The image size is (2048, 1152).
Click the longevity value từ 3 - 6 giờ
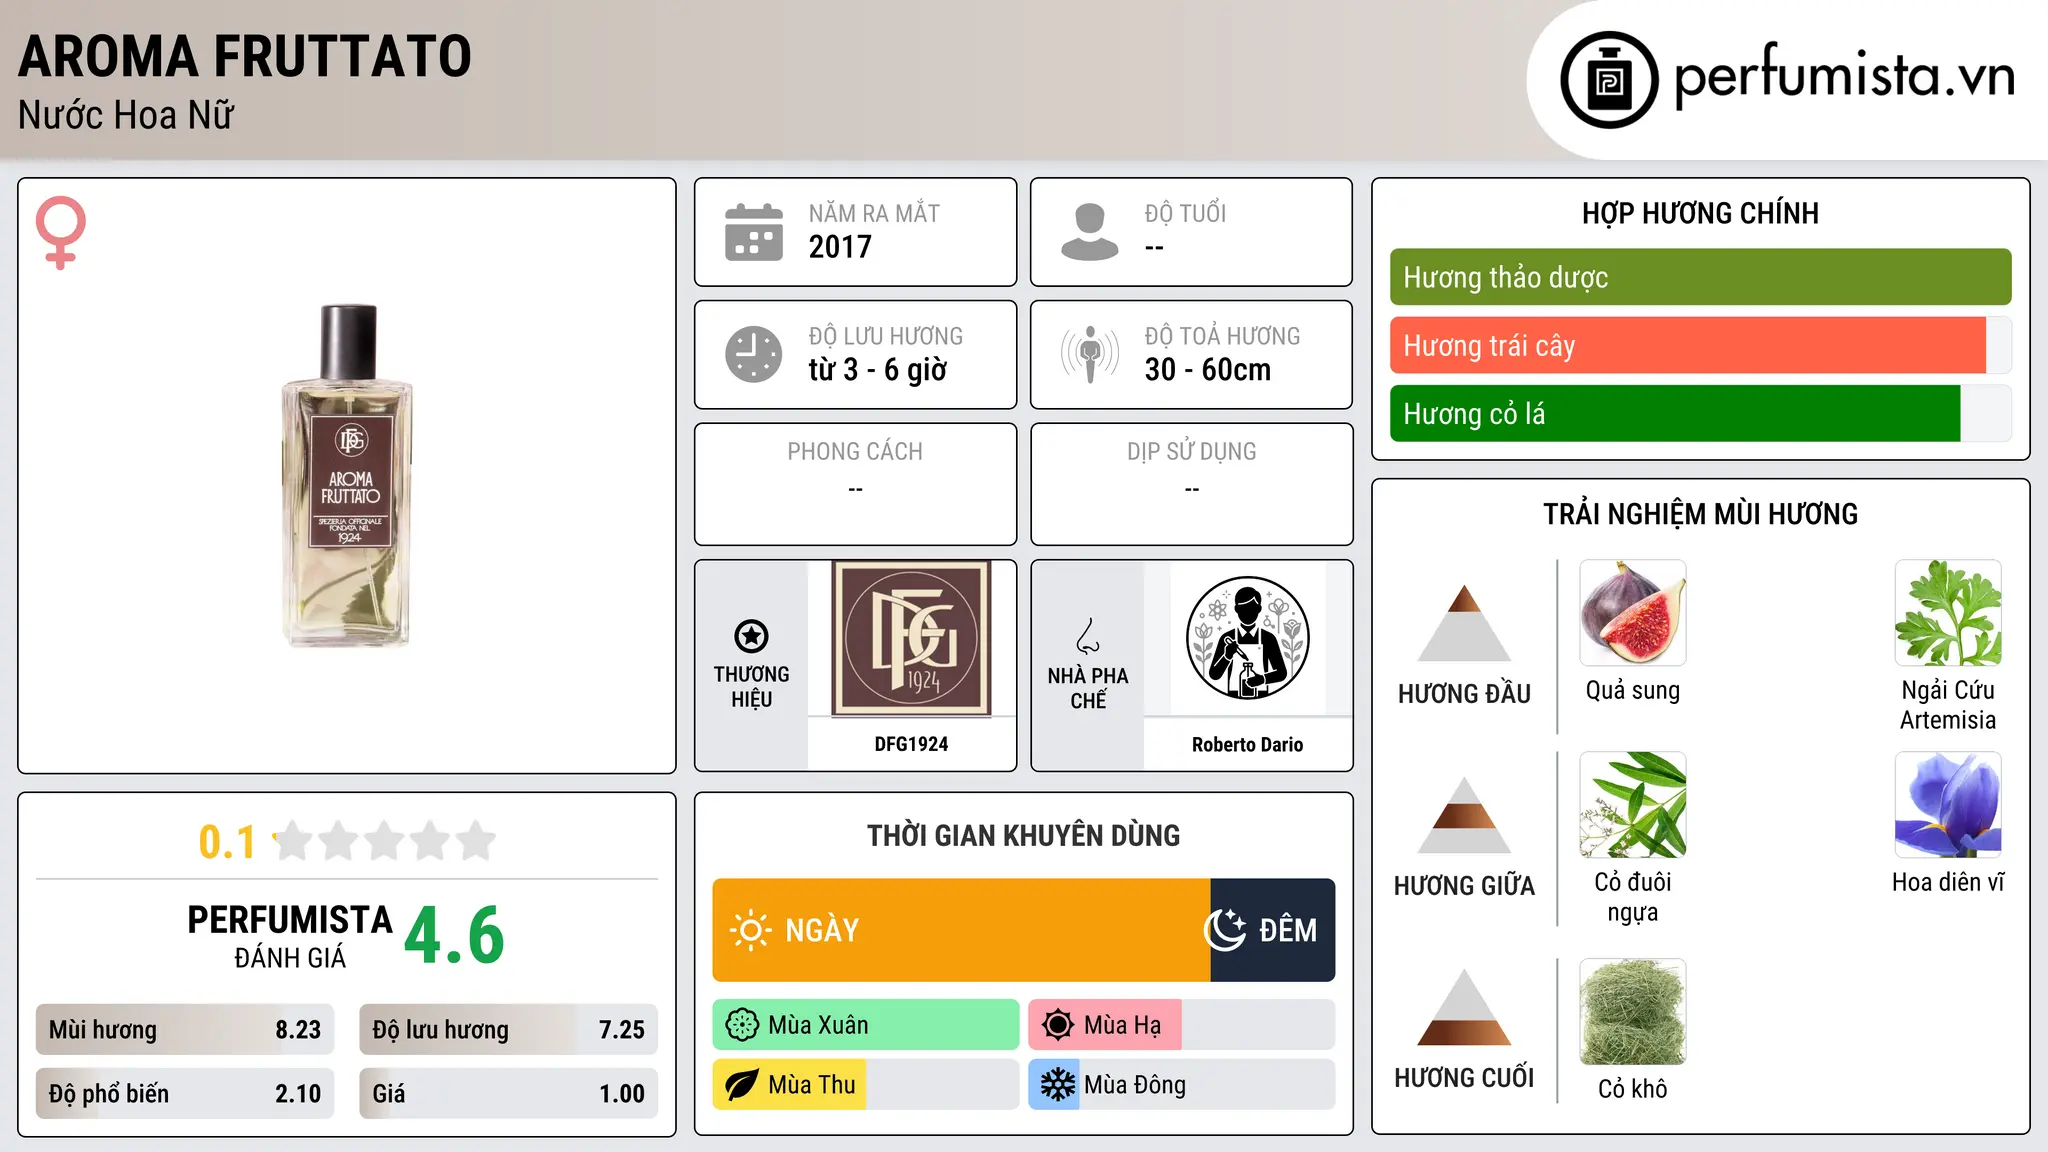pyautogui.click(x=878, y=370)
